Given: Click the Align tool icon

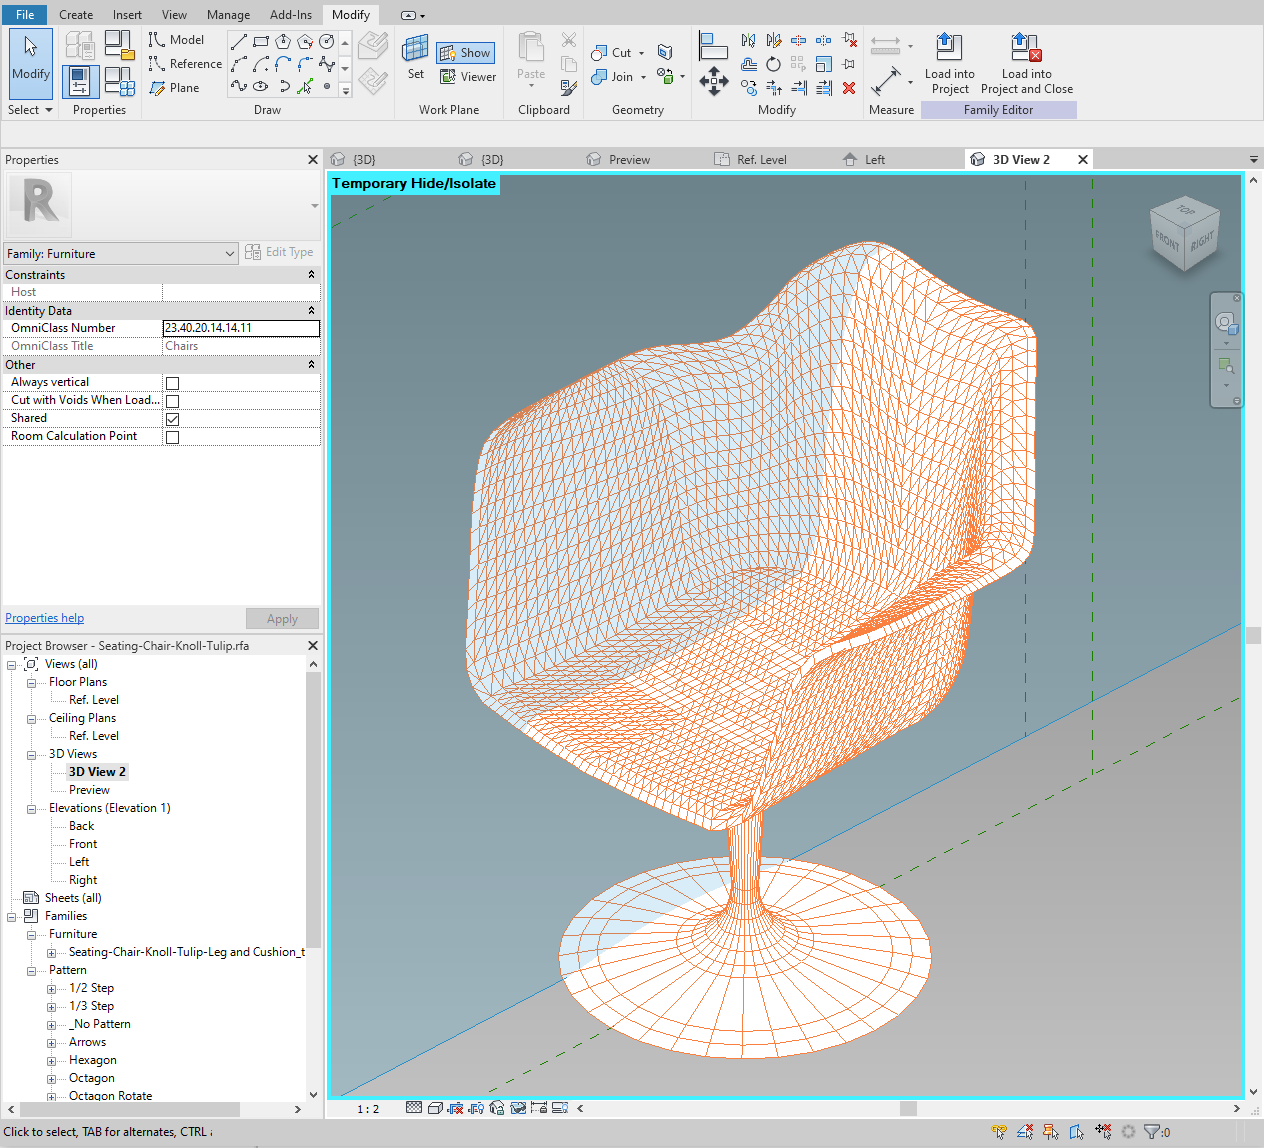Looking at the screenshot, I should click(713, 46).
